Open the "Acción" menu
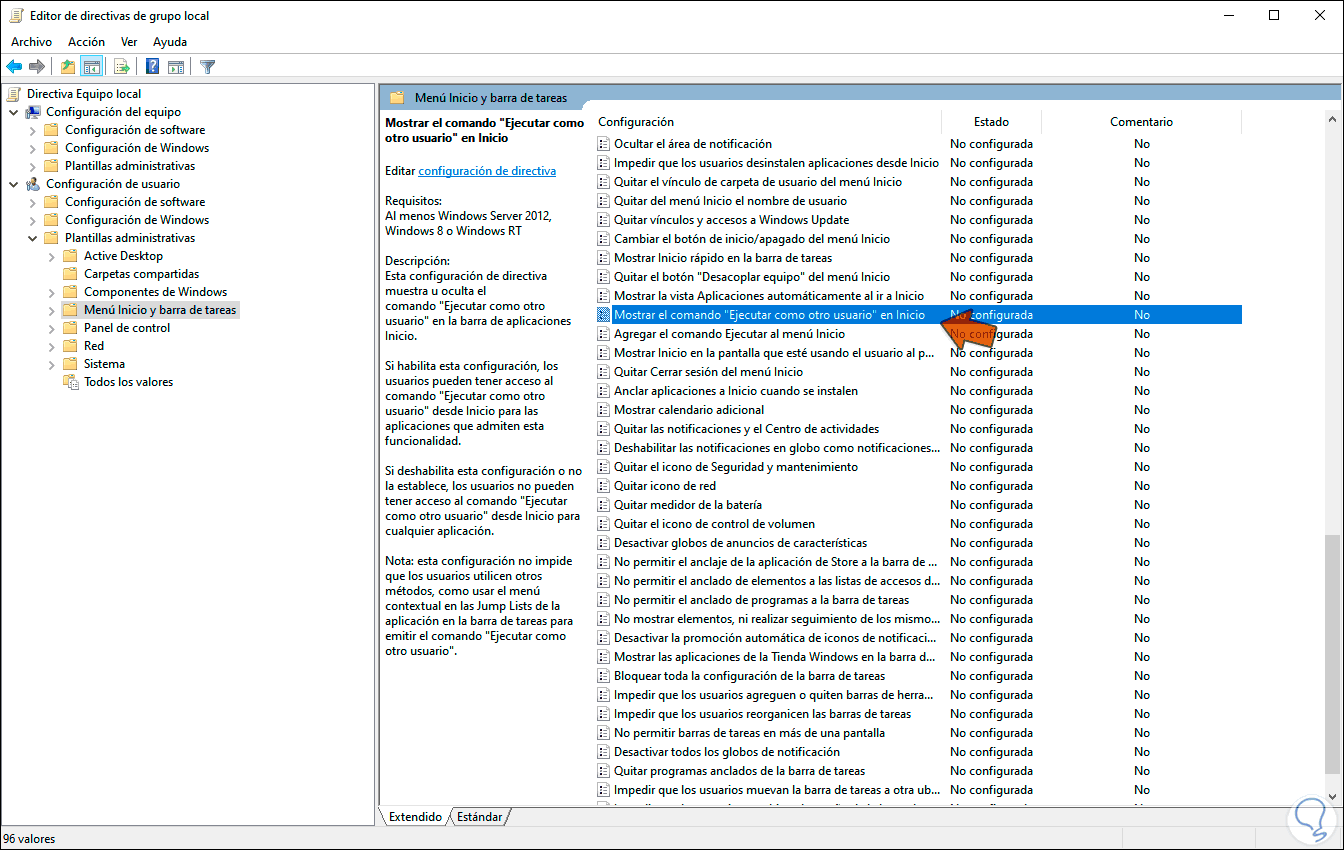Screen dimensions: 1344x850 86,41
